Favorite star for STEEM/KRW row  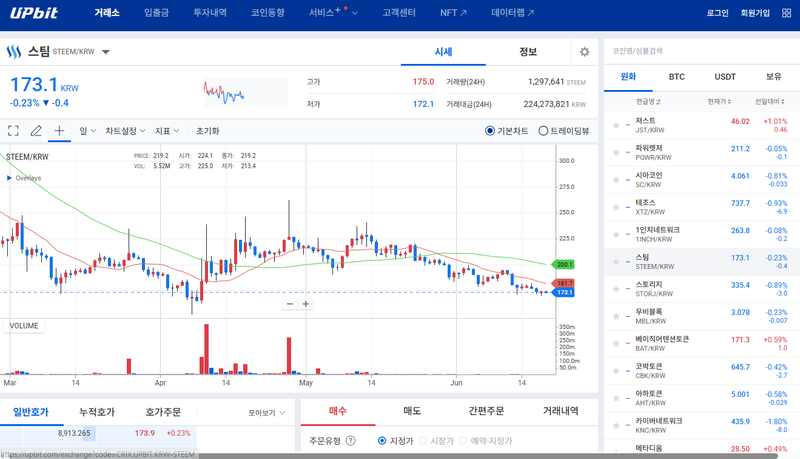(x=616, y=262)
